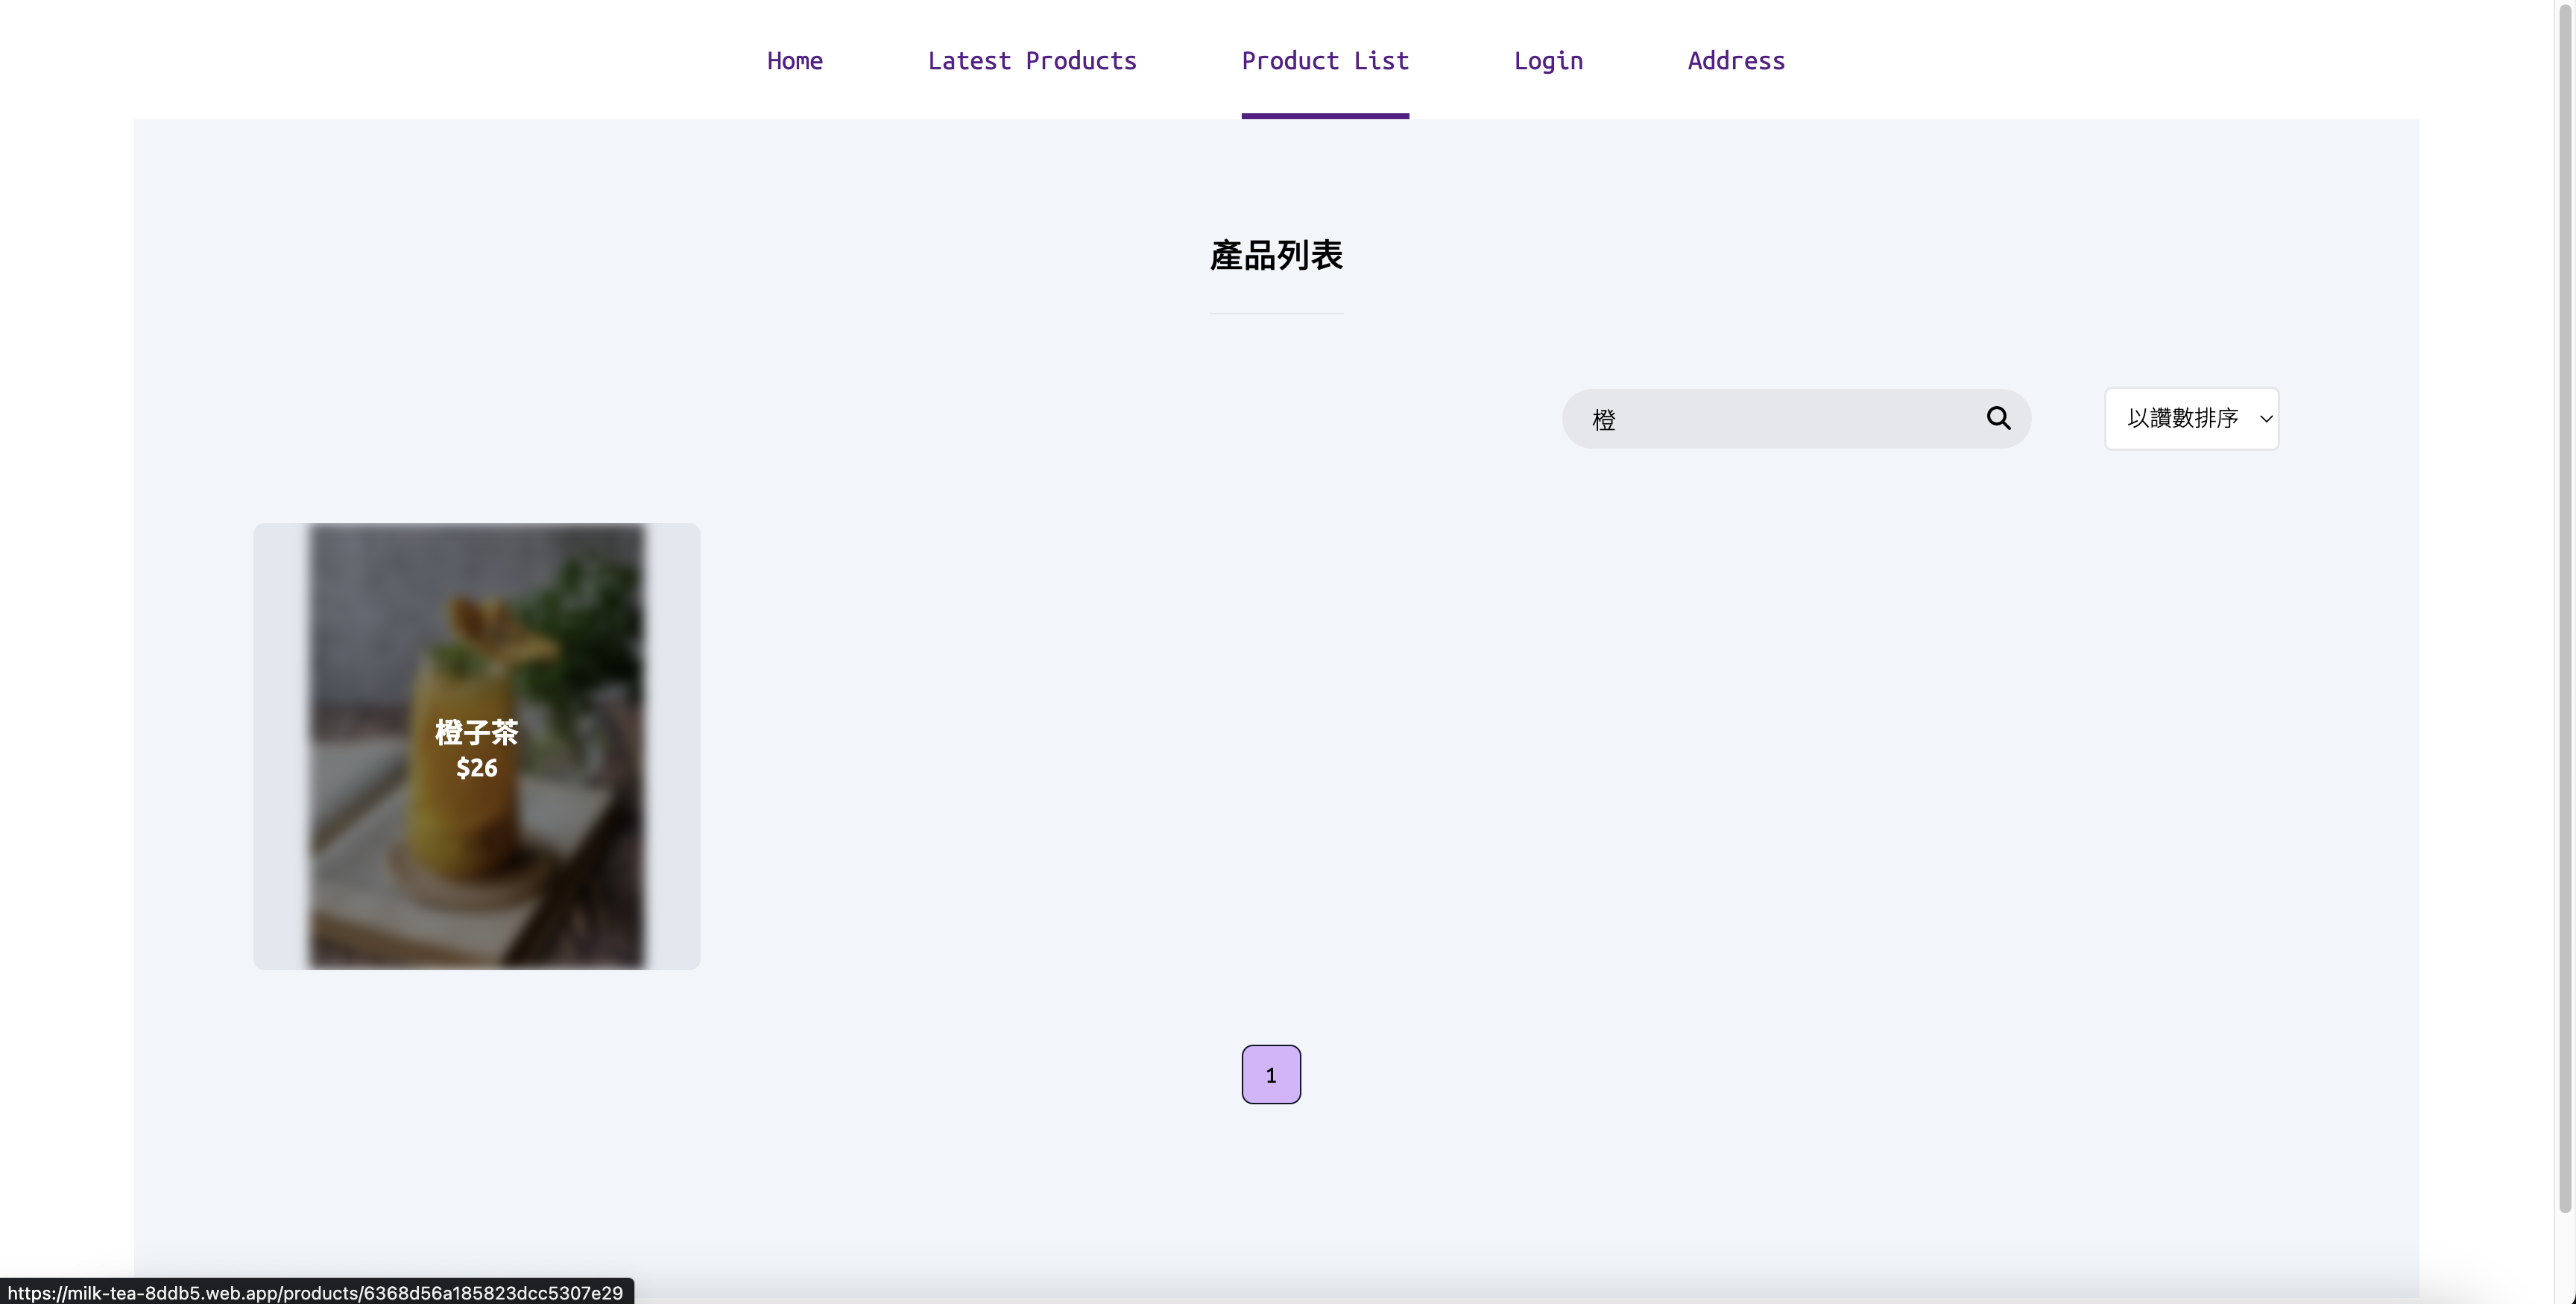The width and height of the screenshot is (2576, 1304).
Task: Go to the Home page
Action: point(794,60)
